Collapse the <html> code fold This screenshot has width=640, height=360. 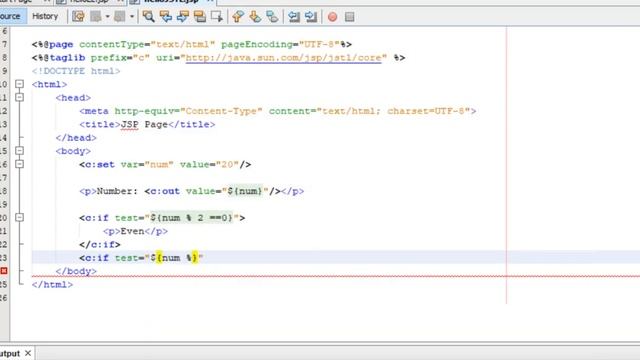pos(19,84)
